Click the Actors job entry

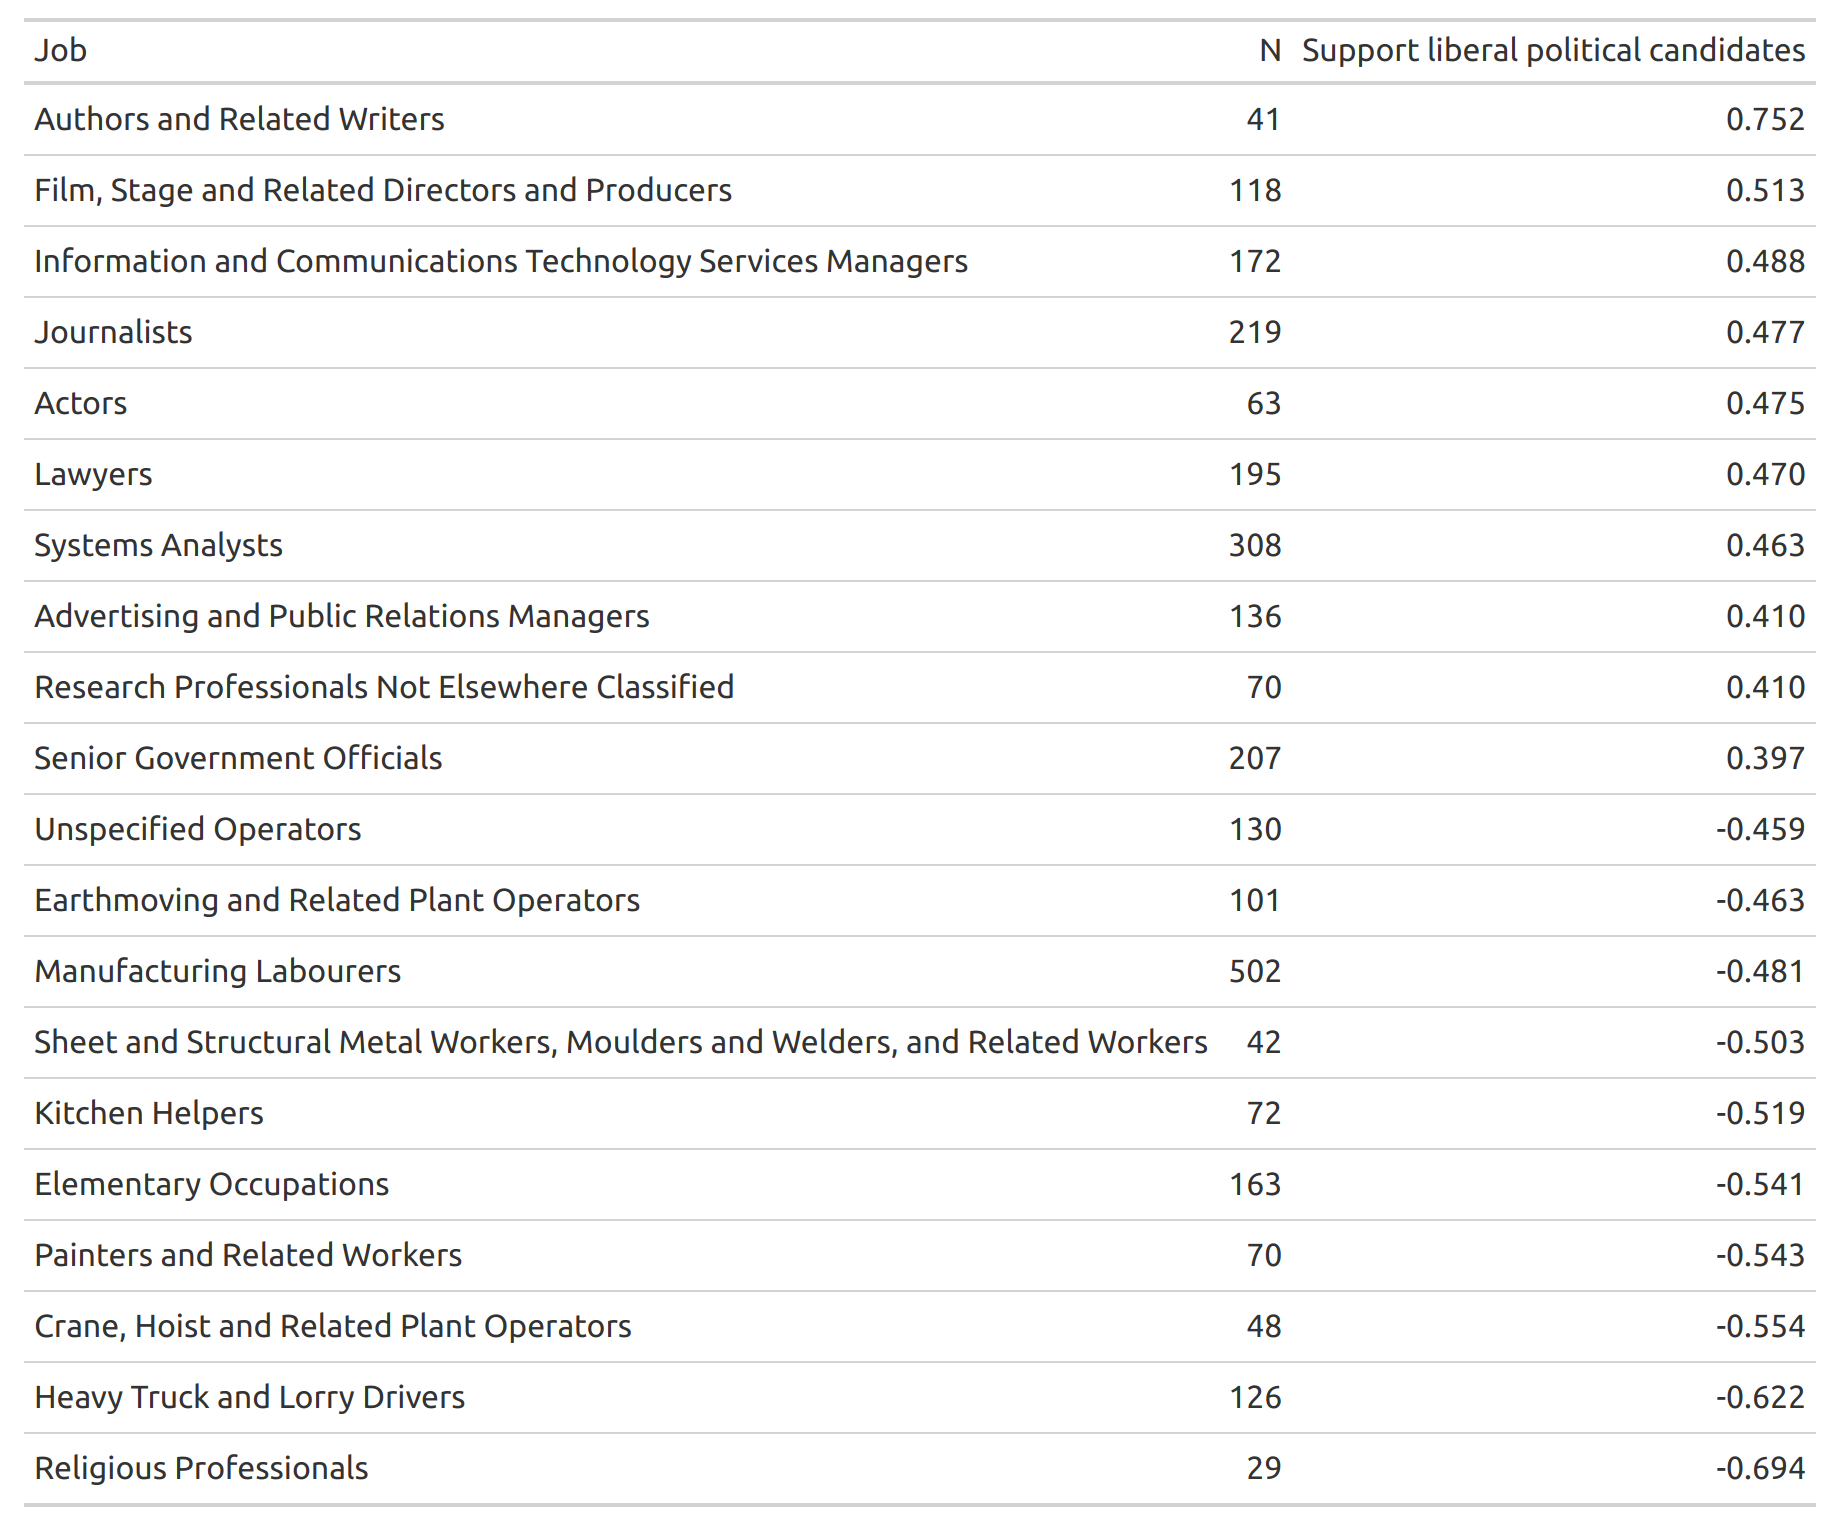[x=81, y=403]
